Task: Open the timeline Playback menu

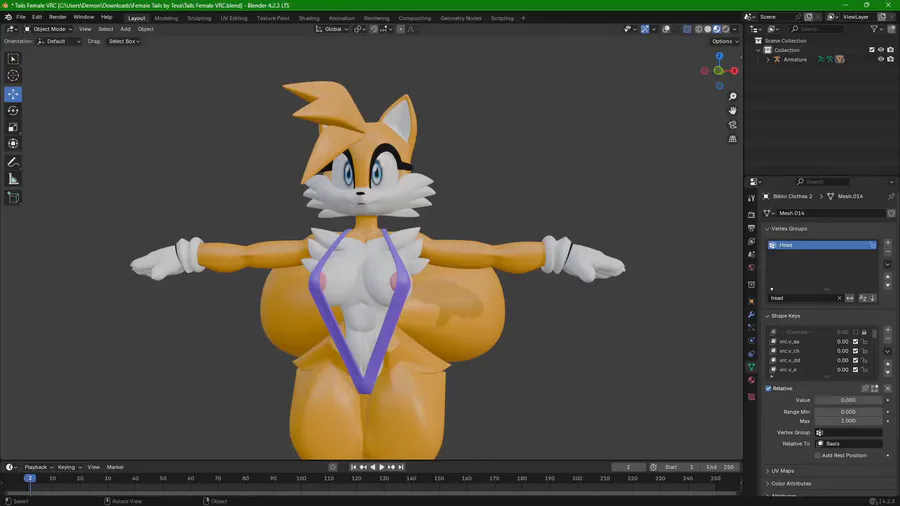Action: [38, 468]
